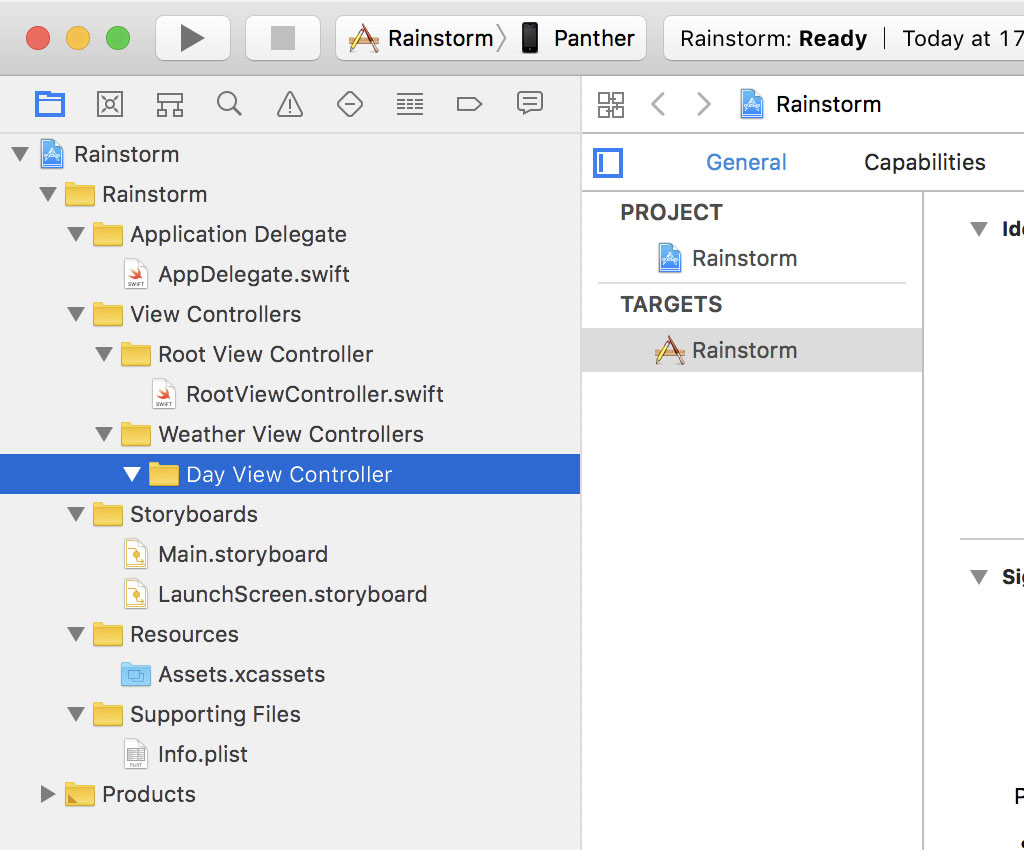Open the Issue navigator warning triangle
Viewport: 1024px width, 850px height.
point(289,103)
